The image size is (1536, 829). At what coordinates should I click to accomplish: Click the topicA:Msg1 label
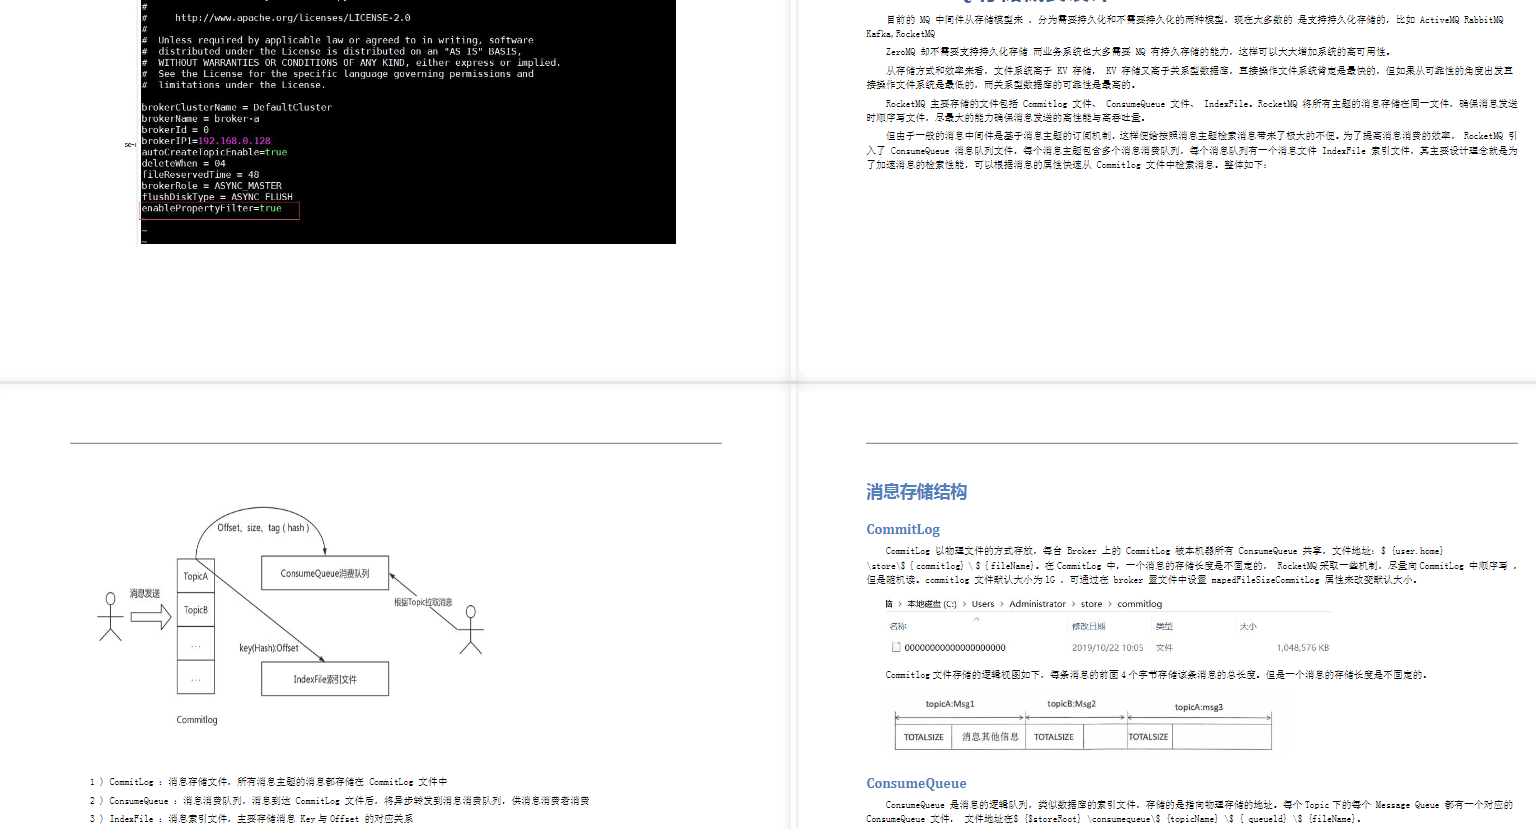pyautogui.click(x=950, y=704)
